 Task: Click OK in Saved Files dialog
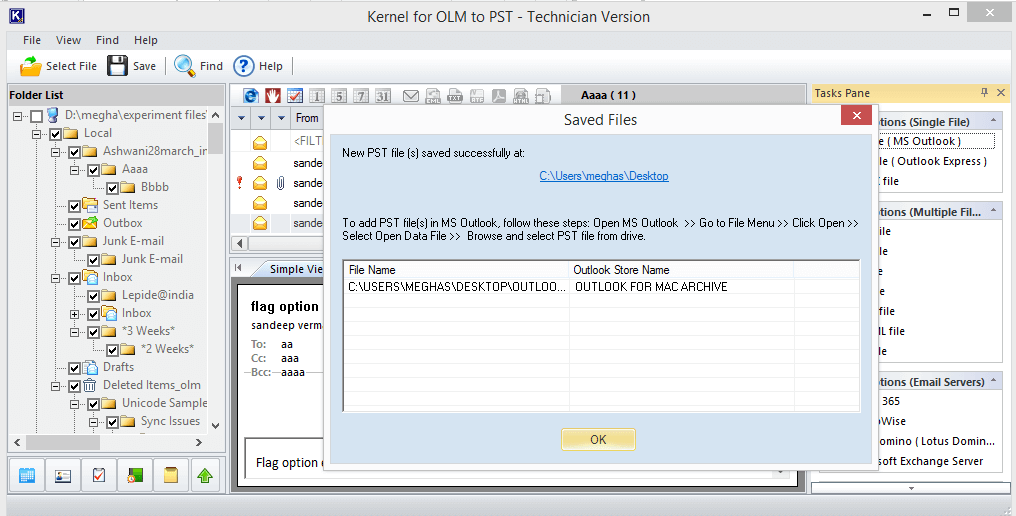(x=598, y=440)
